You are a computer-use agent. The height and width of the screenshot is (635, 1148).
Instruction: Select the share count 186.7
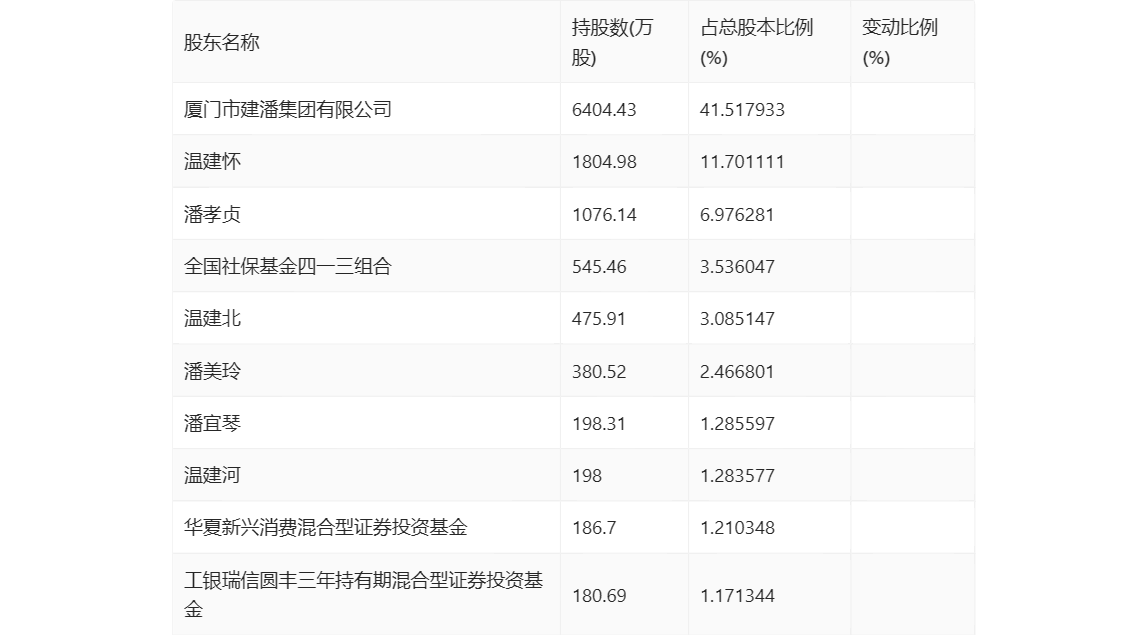[x=594, y=527]
